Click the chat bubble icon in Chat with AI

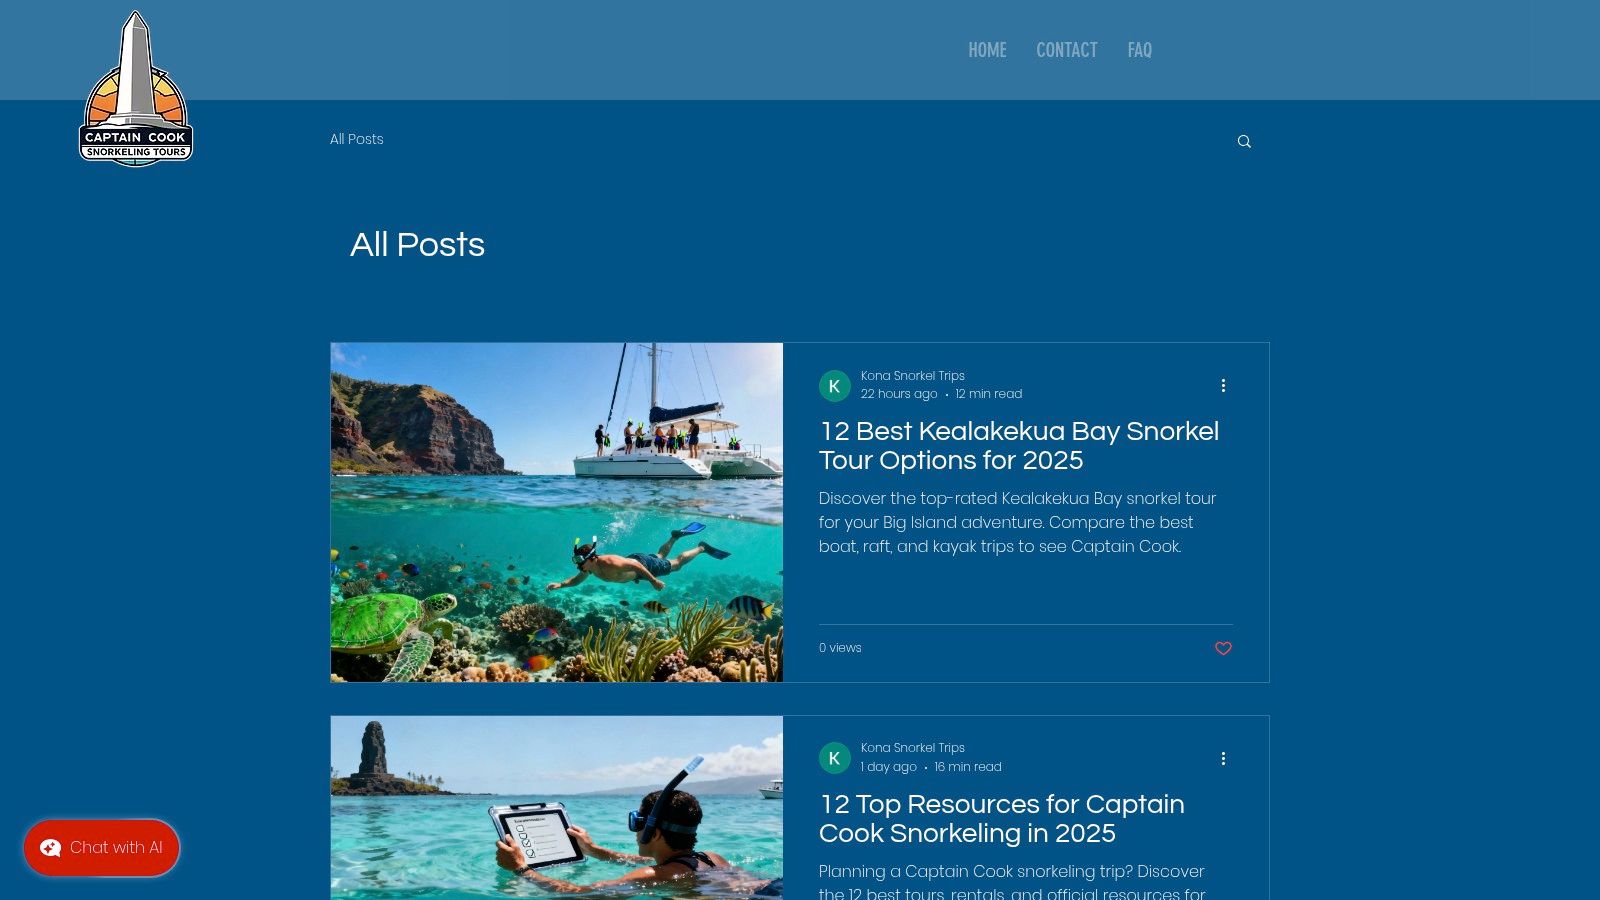[50, 848]
